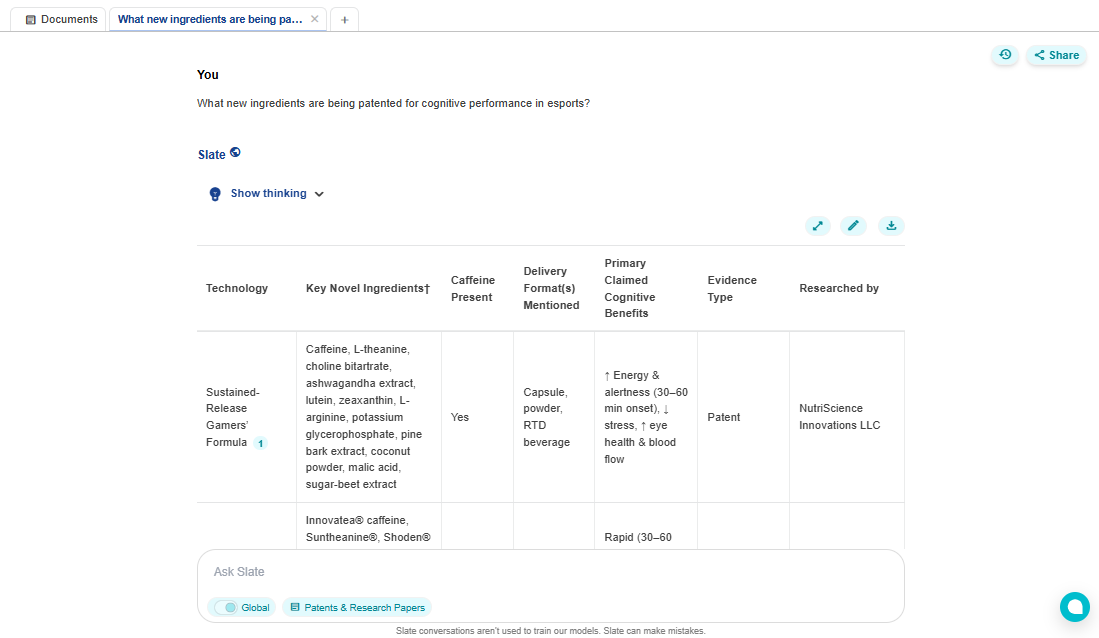Close the current conversation tab

315,19
